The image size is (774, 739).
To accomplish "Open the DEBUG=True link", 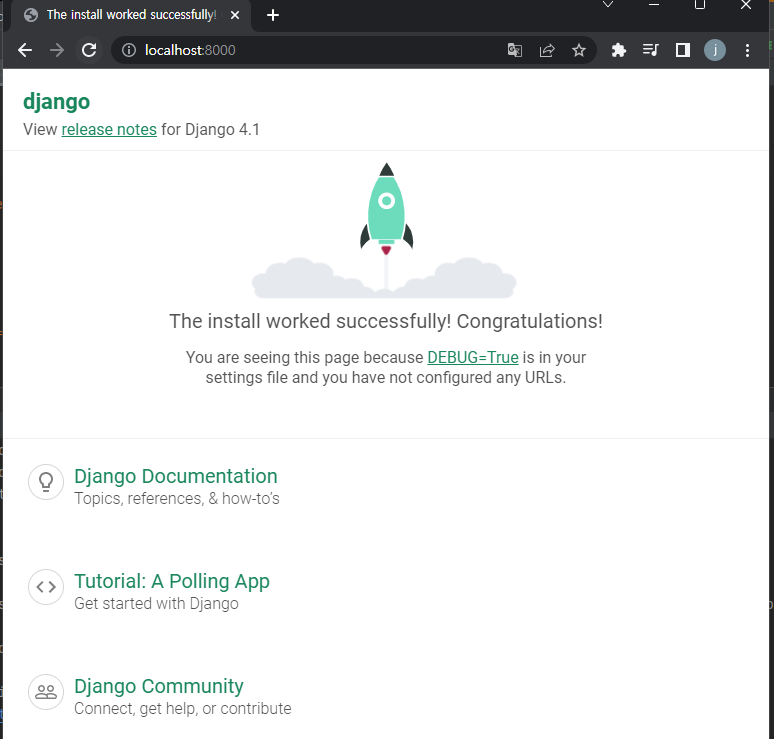I will point(473,357).
